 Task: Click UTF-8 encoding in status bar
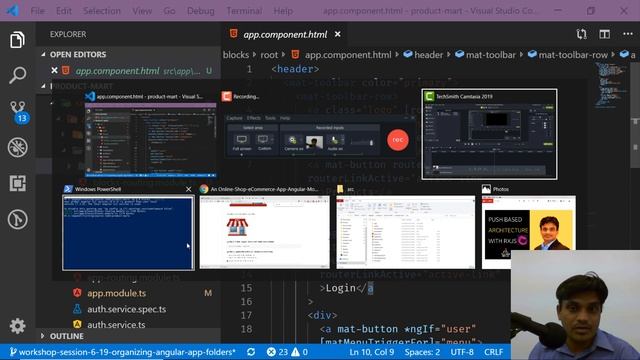tap(462, 352)
